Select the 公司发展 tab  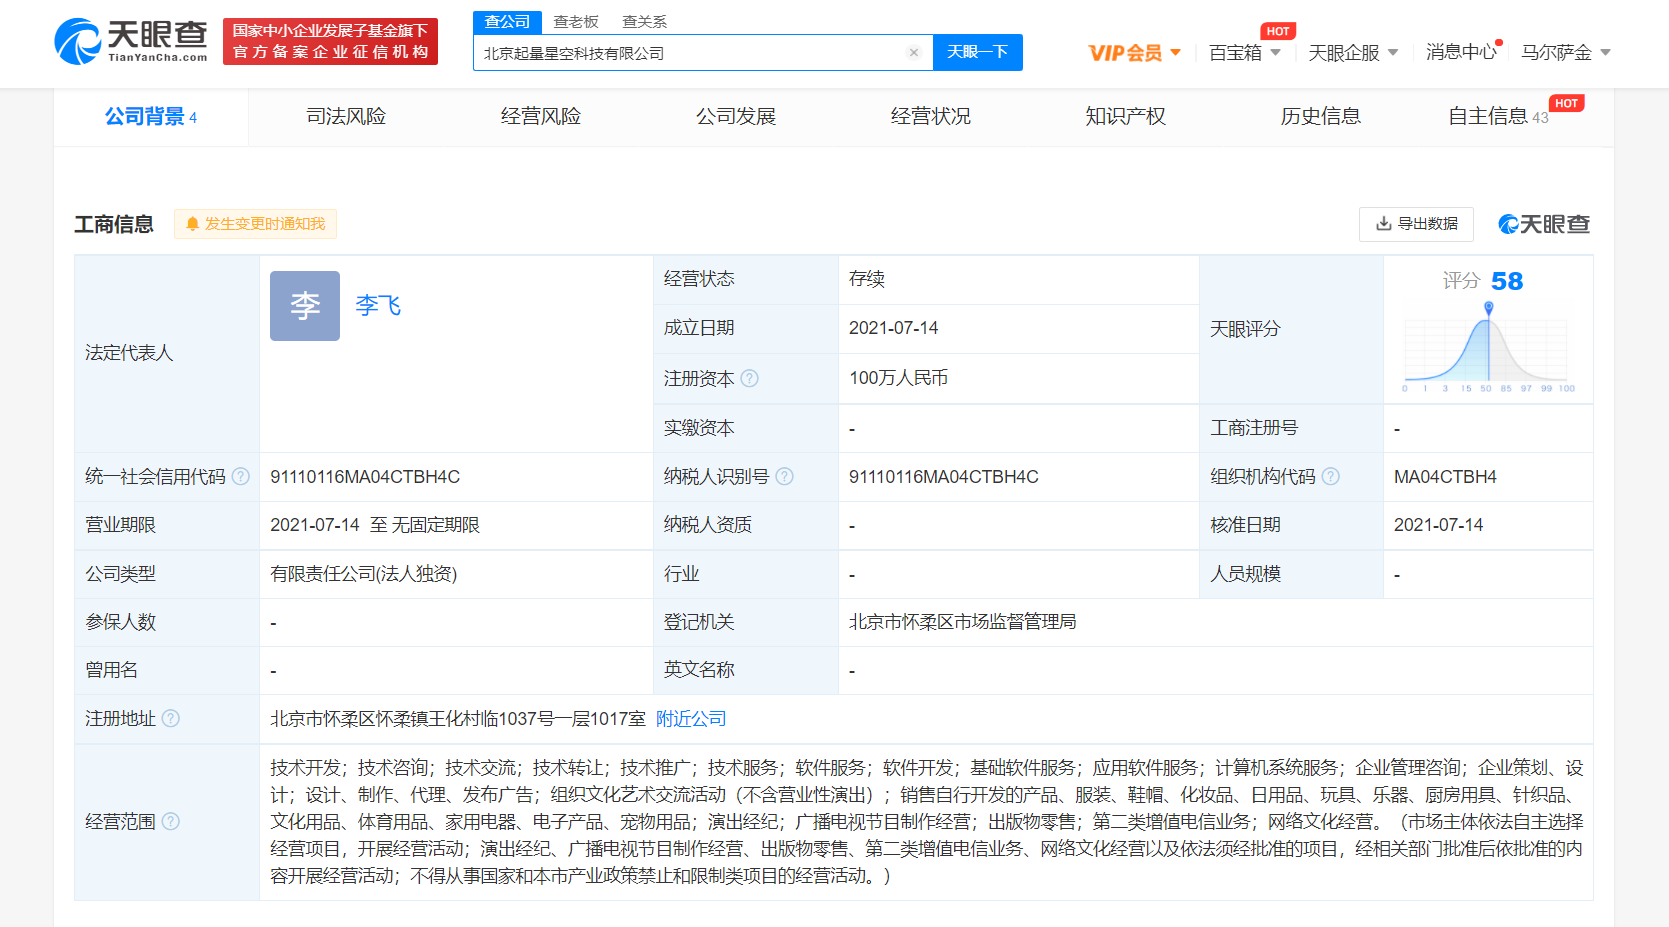click(x=736, y=117)
